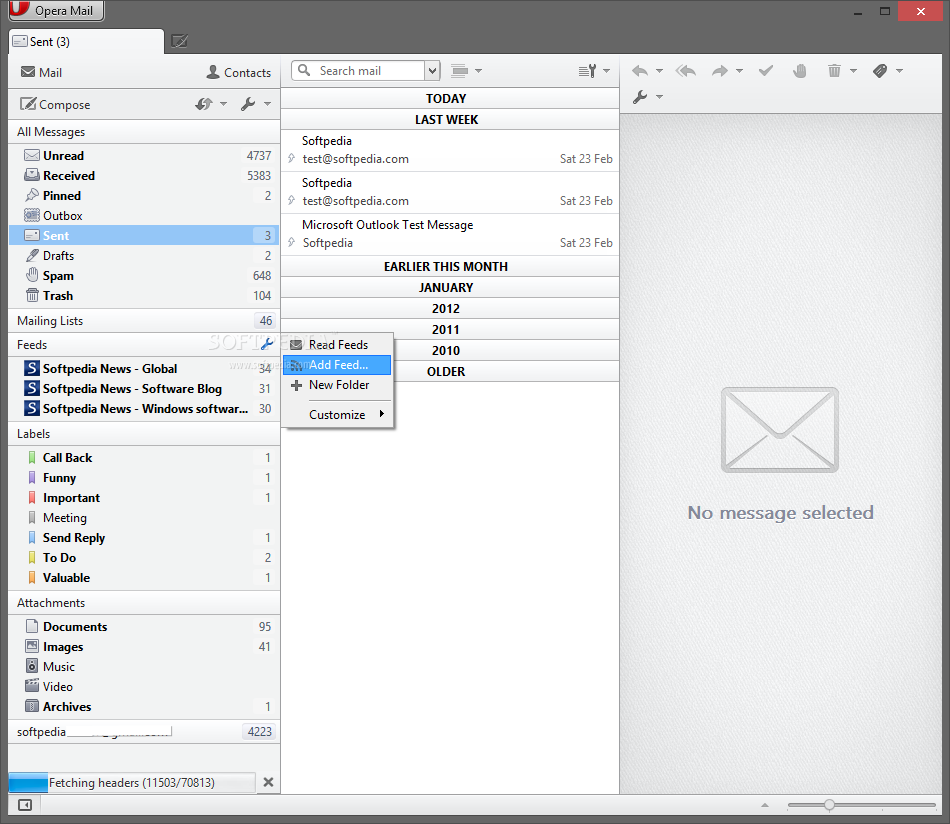Open the Spam folder
Viewport: 950px width, 824px height.
tap(144, 276)
